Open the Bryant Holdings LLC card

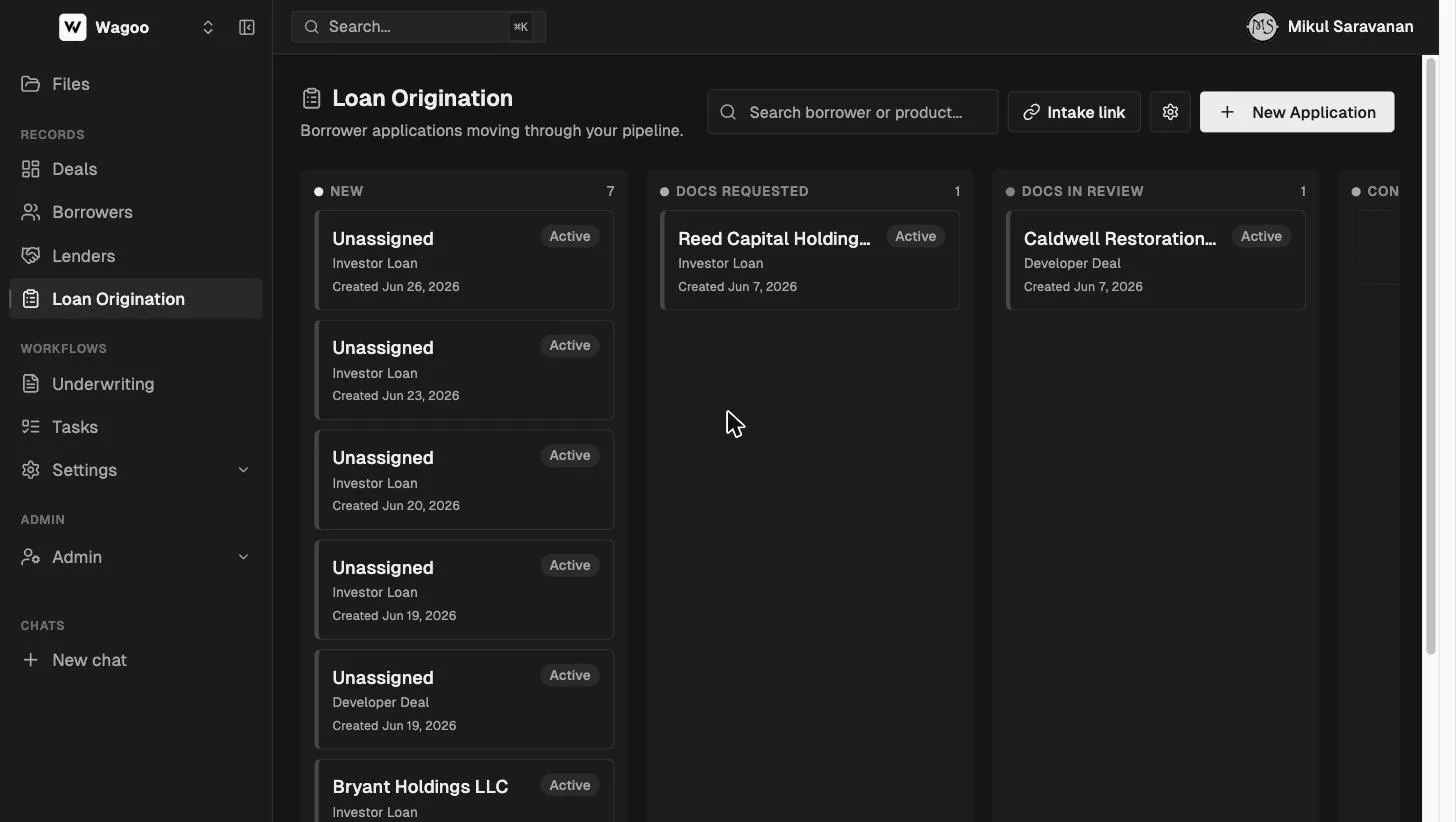(464, 791)
